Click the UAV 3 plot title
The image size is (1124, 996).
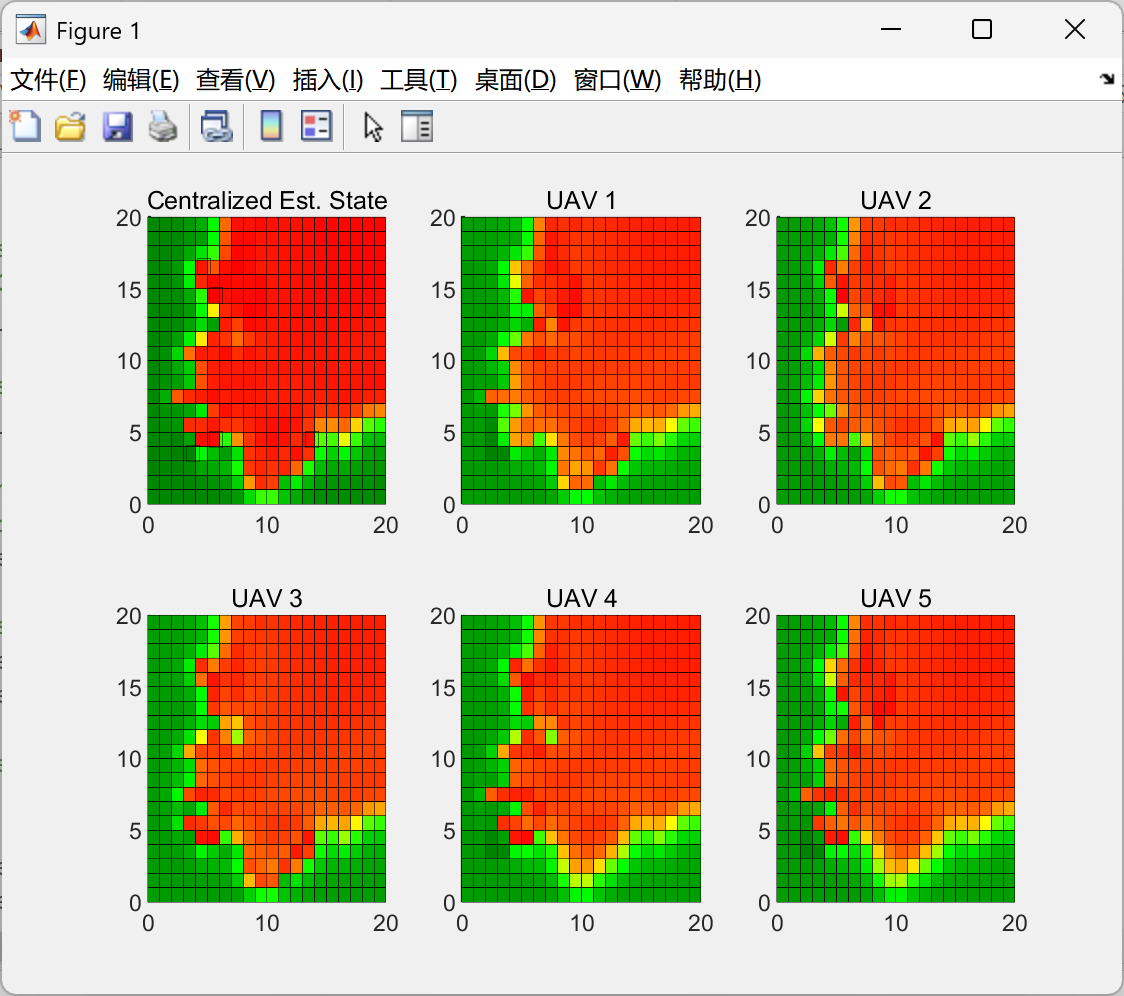[x=267, y=598]
